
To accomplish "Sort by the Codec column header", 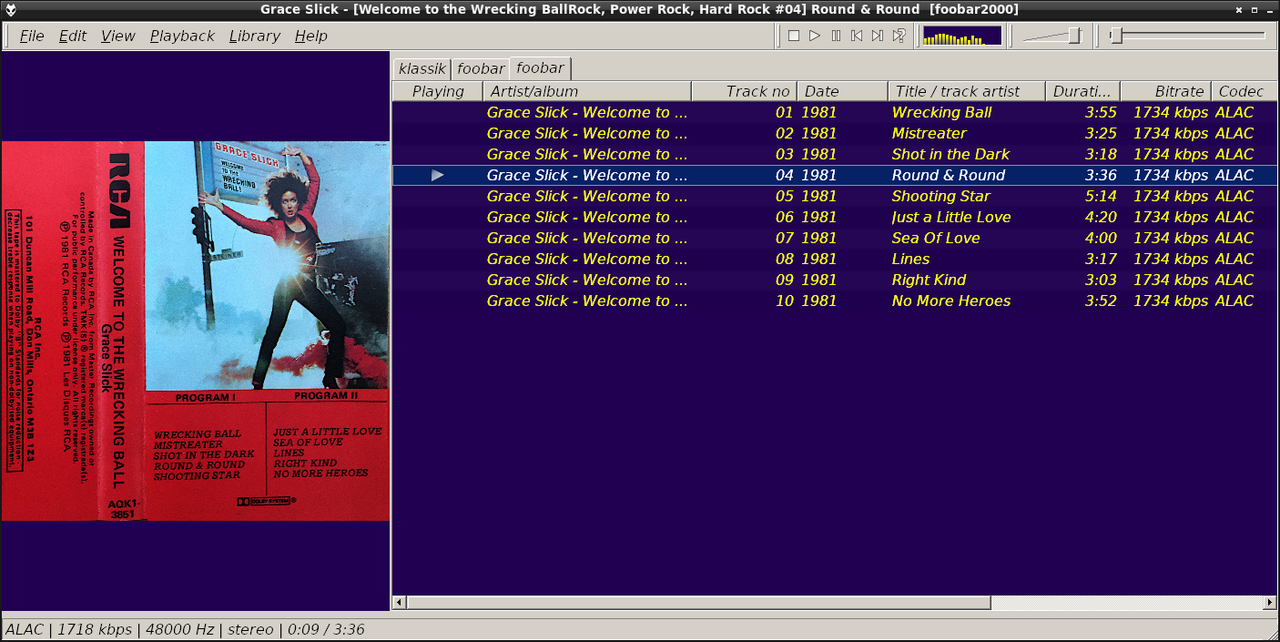I will 1244,91.
